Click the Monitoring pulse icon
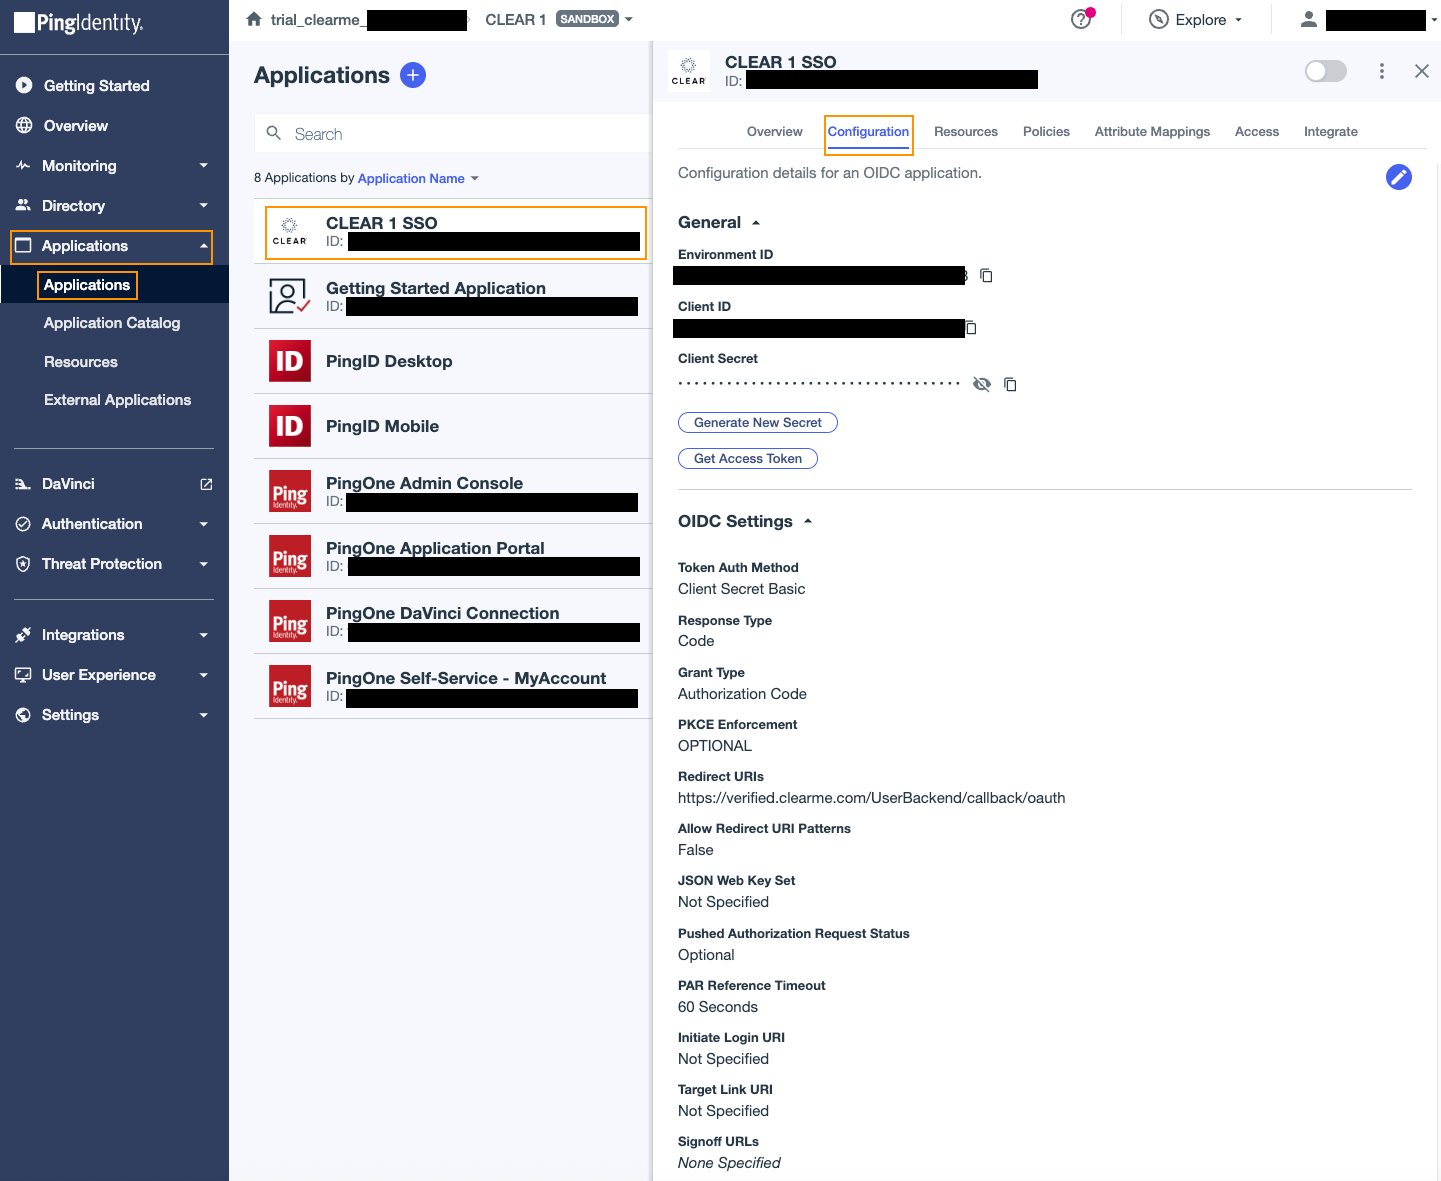1441x1181 pixels. 23,166
